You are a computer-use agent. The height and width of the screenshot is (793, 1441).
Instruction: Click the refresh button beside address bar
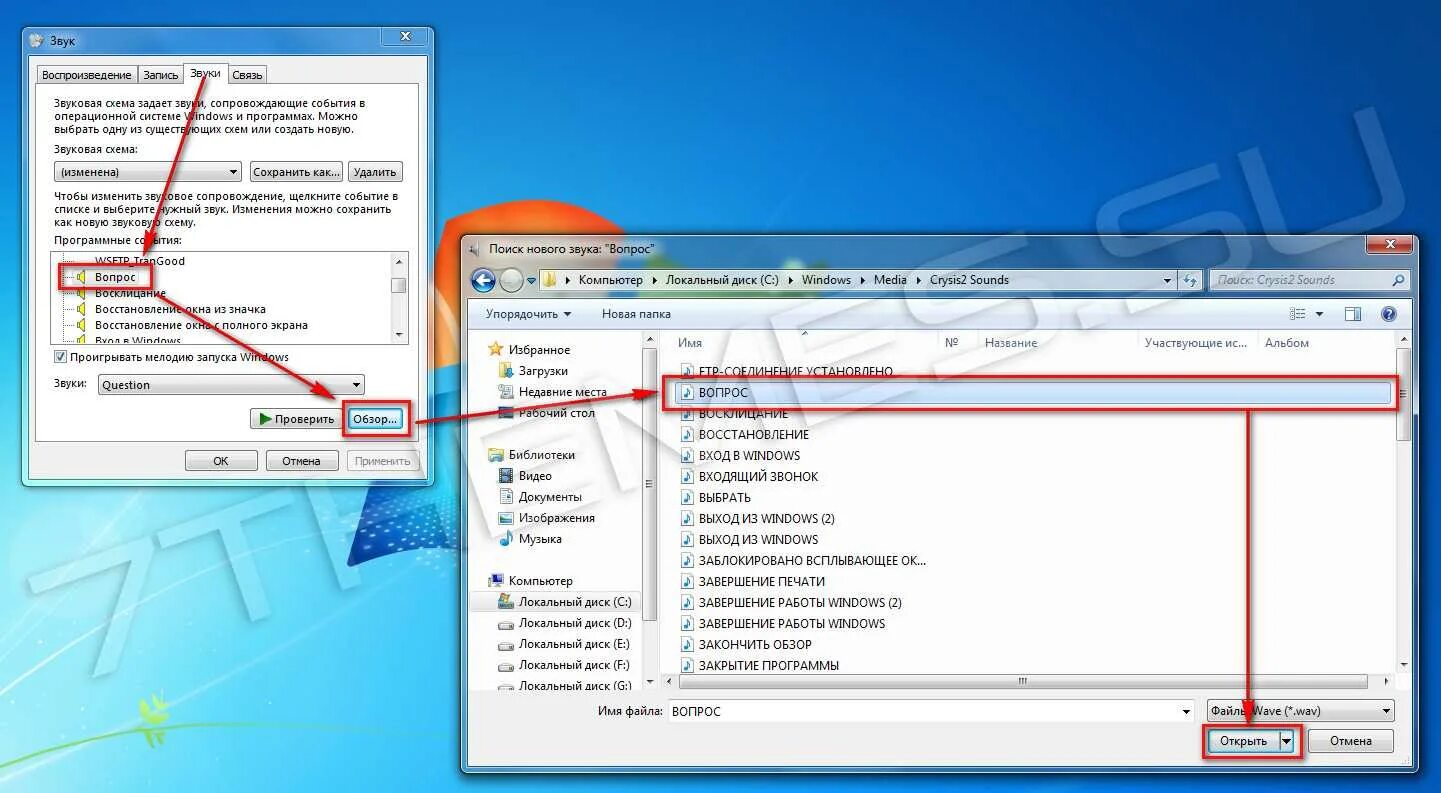click(1189, 281)
